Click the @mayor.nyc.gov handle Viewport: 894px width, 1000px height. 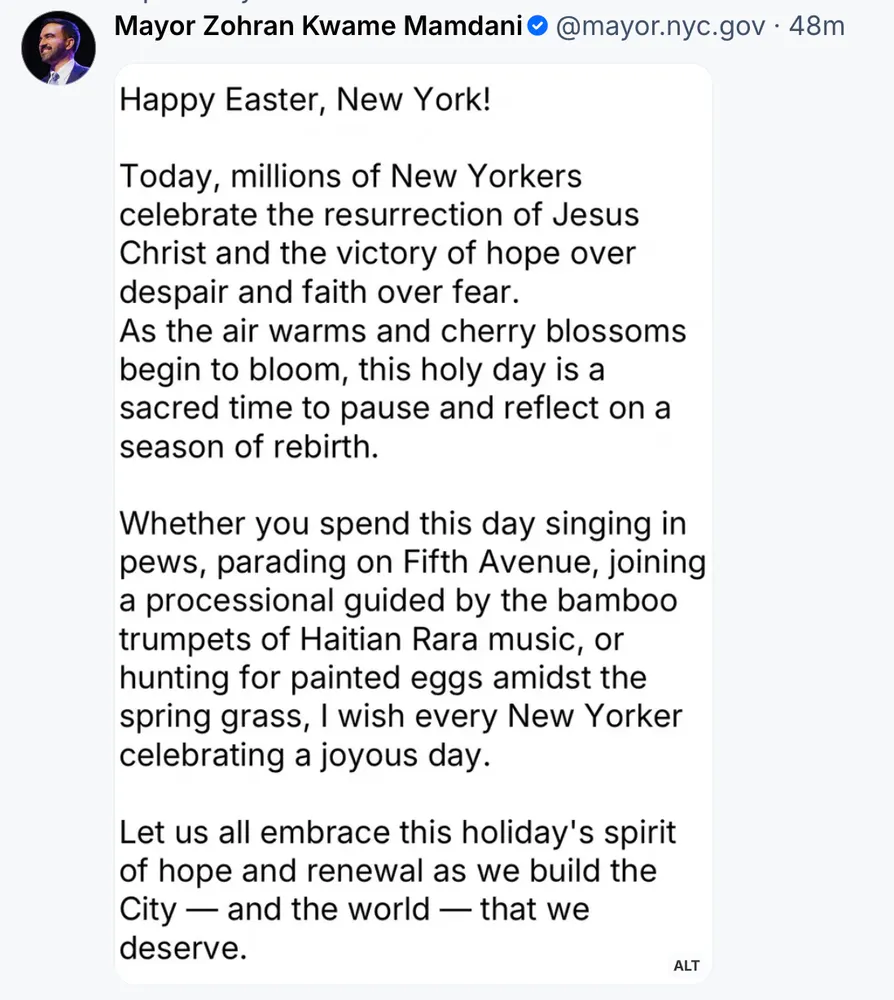[660, 26]
